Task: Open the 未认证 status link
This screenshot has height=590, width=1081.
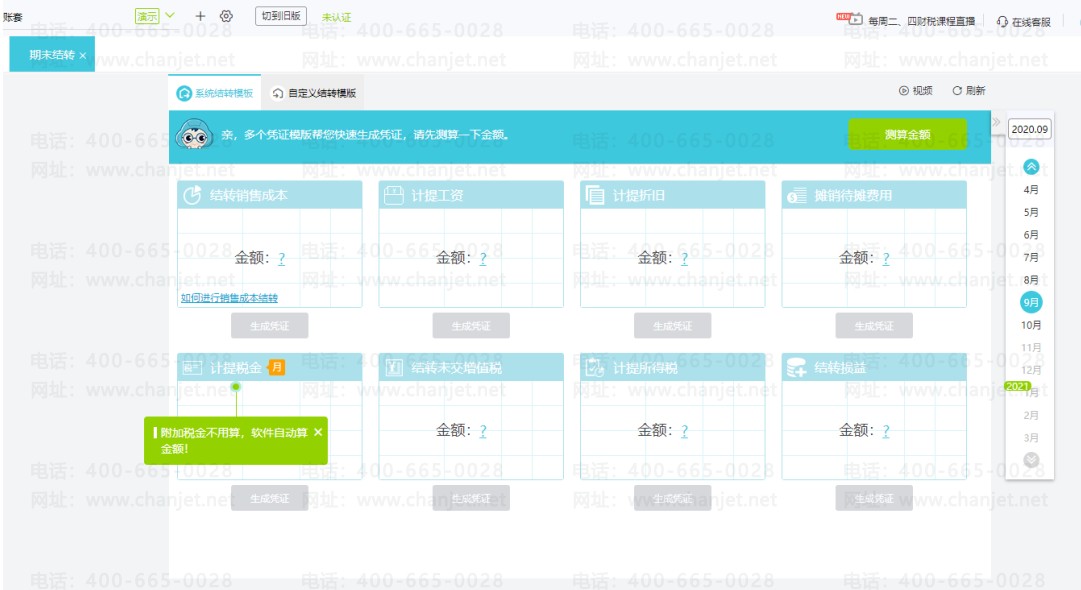Action: click(336, 17)
